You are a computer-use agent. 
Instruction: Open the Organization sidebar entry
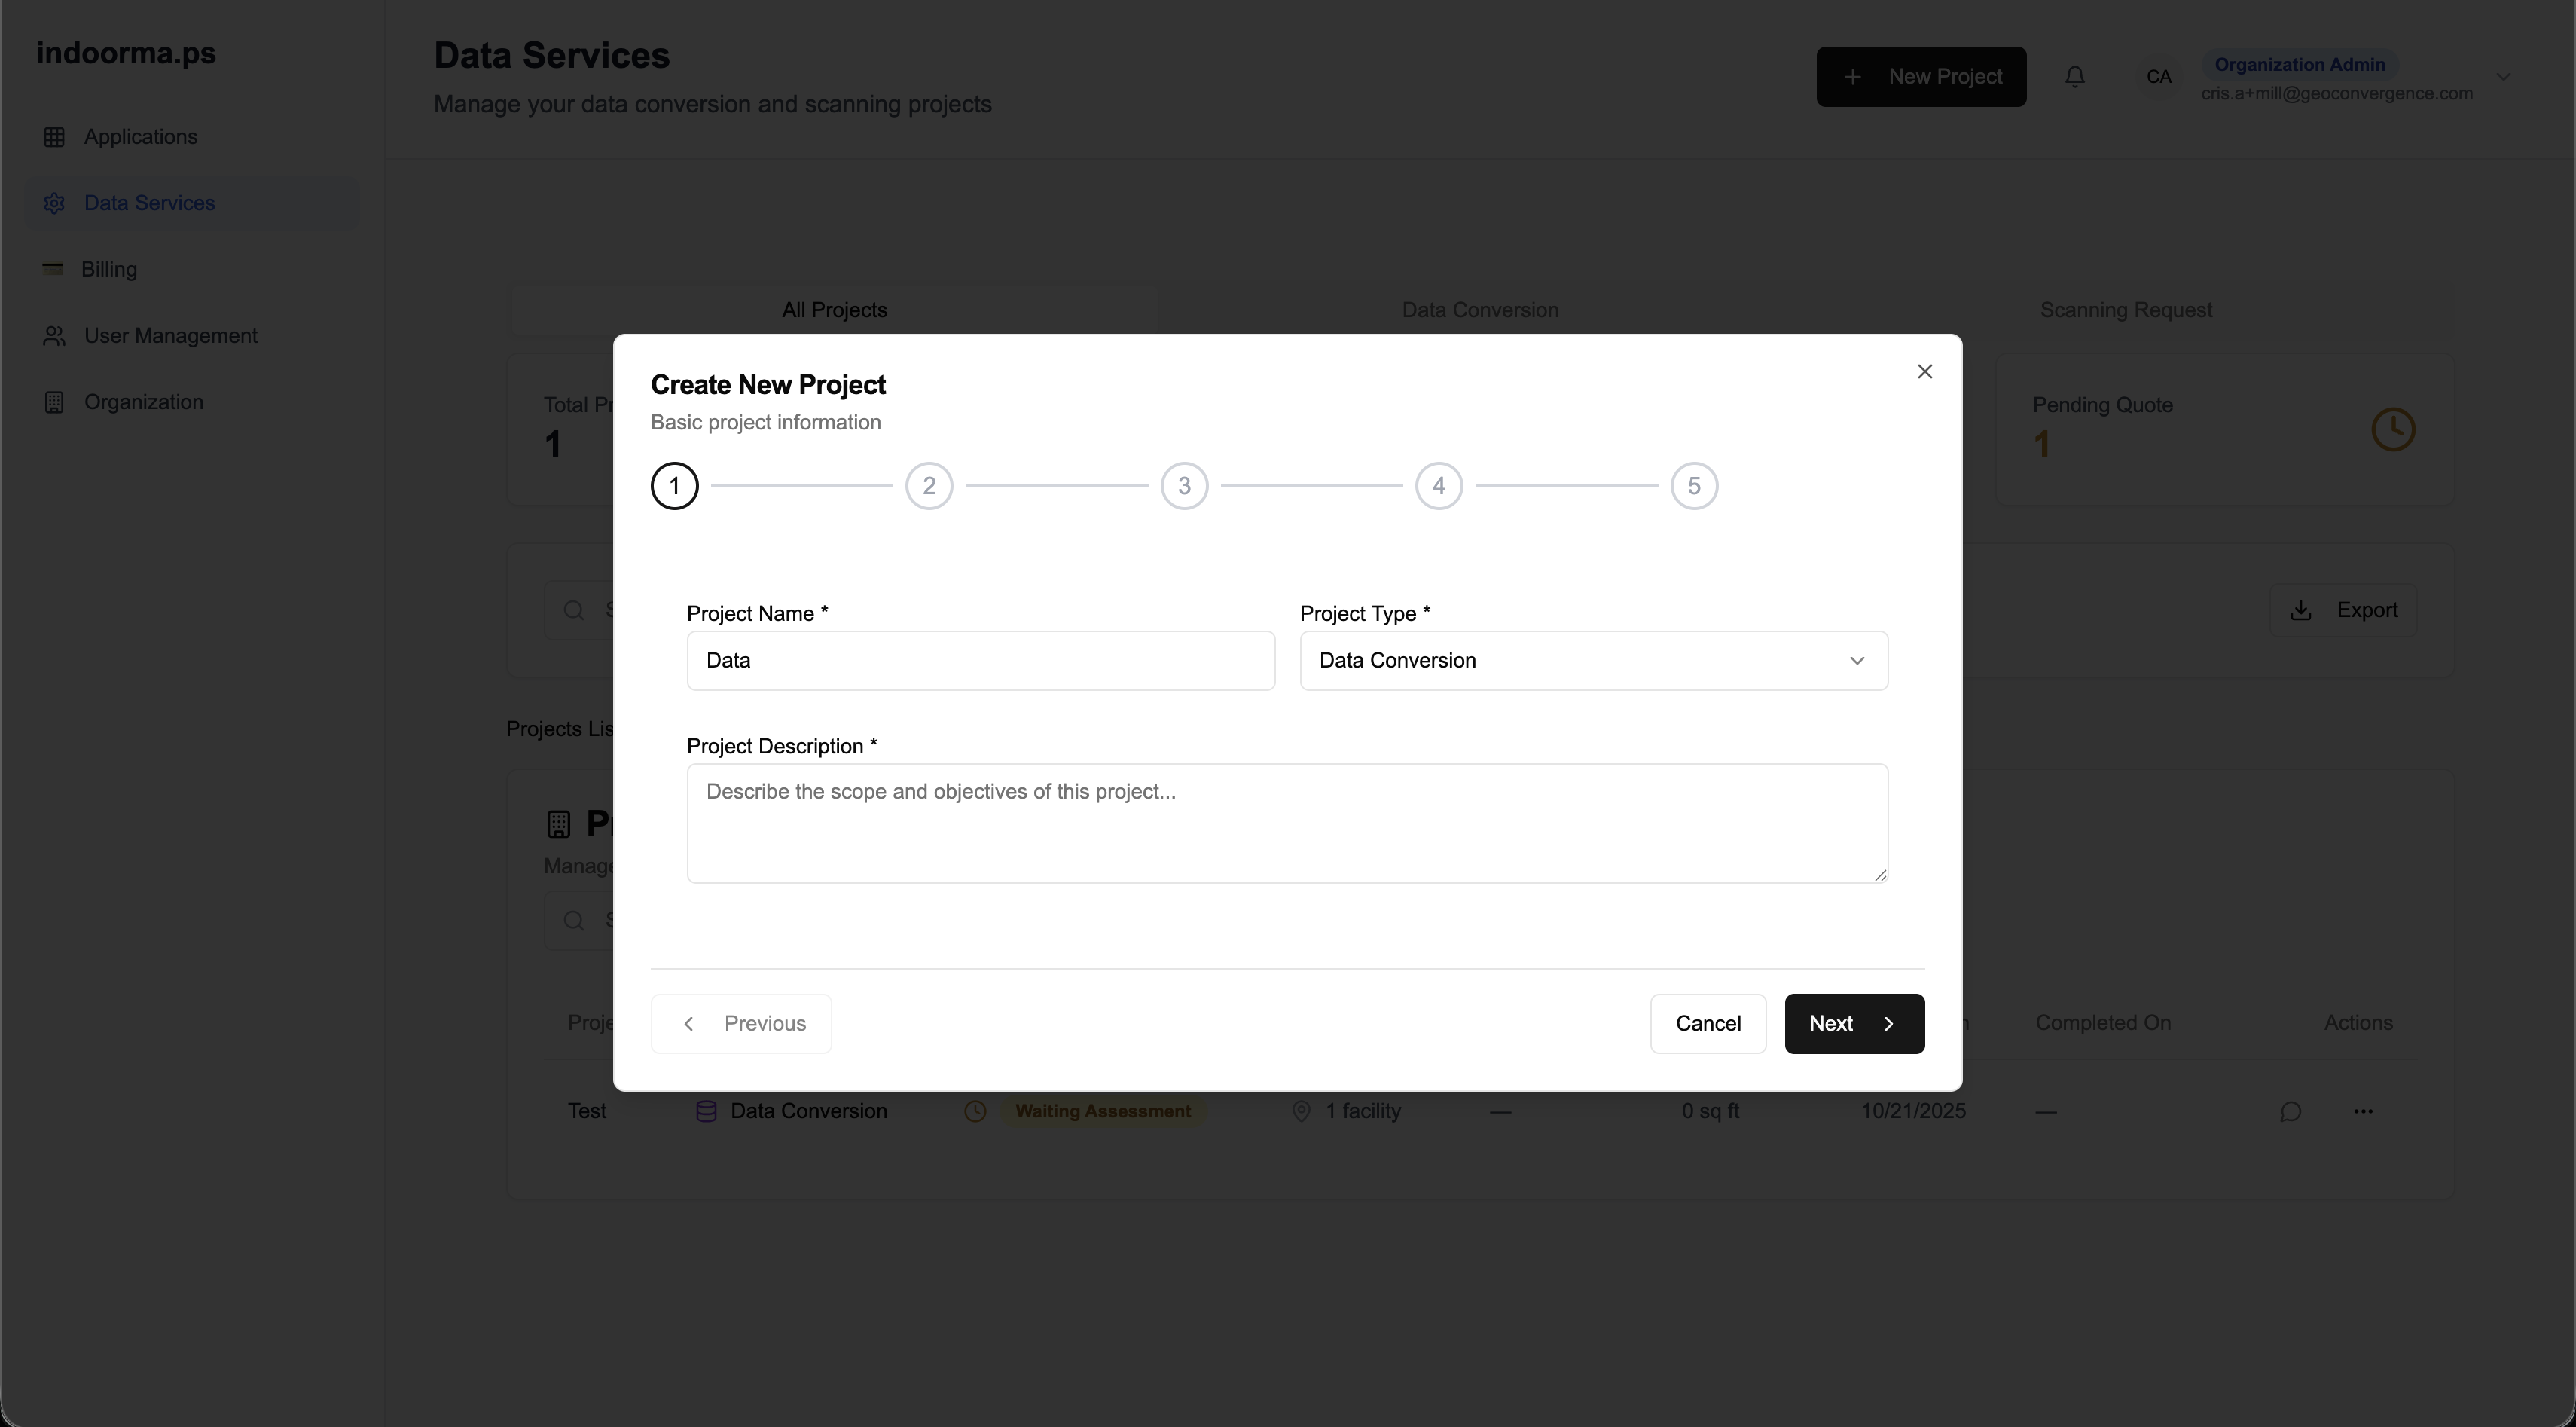click(x=191, y=402)
